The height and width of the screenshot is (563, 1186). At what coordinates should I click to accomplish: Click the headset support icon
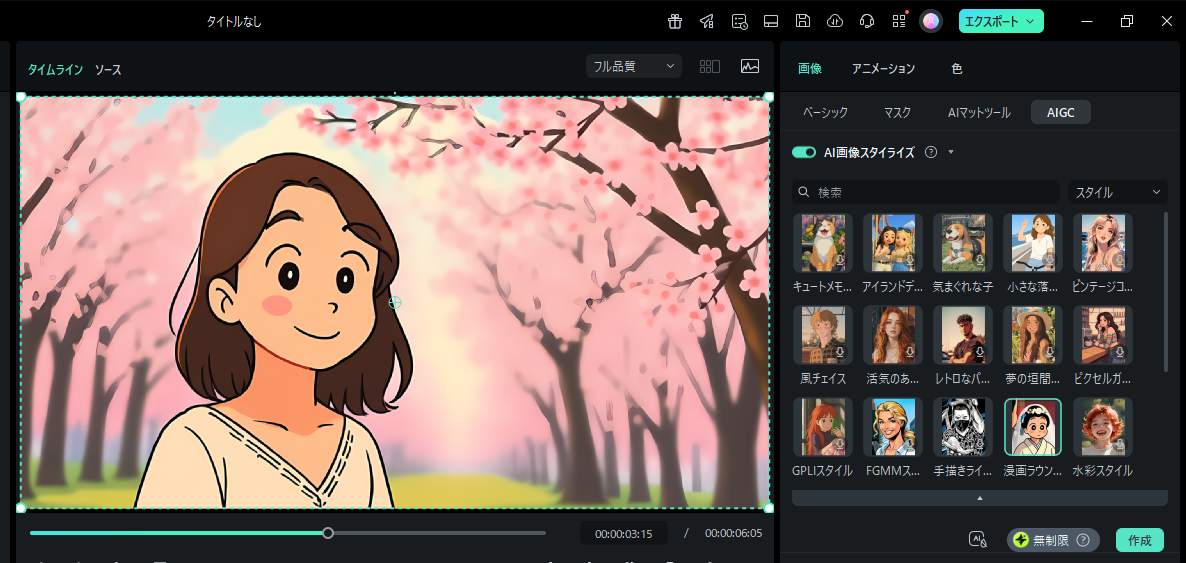click(867, 21)
